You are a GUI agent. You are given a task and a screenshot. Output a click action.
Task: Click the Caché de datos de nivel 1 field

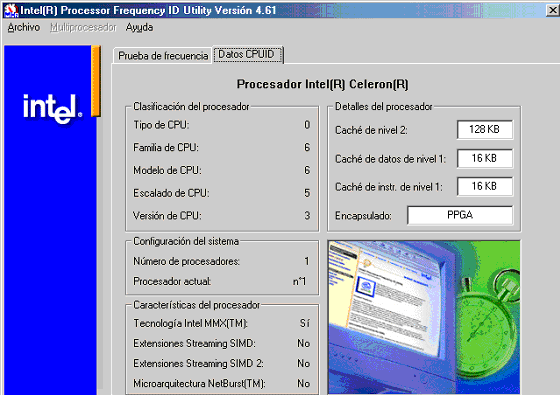click(485, 158)
